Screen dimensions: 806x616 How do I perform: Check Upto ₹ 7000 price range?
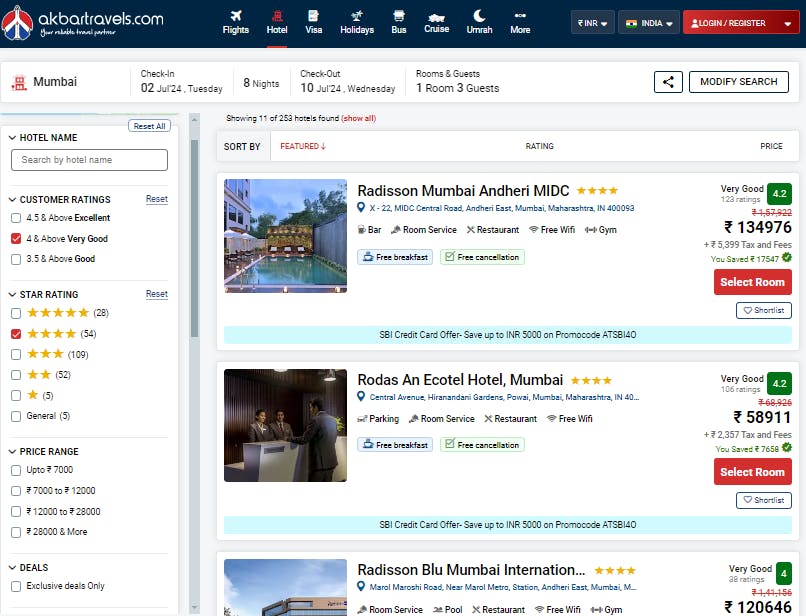point(16,470)
